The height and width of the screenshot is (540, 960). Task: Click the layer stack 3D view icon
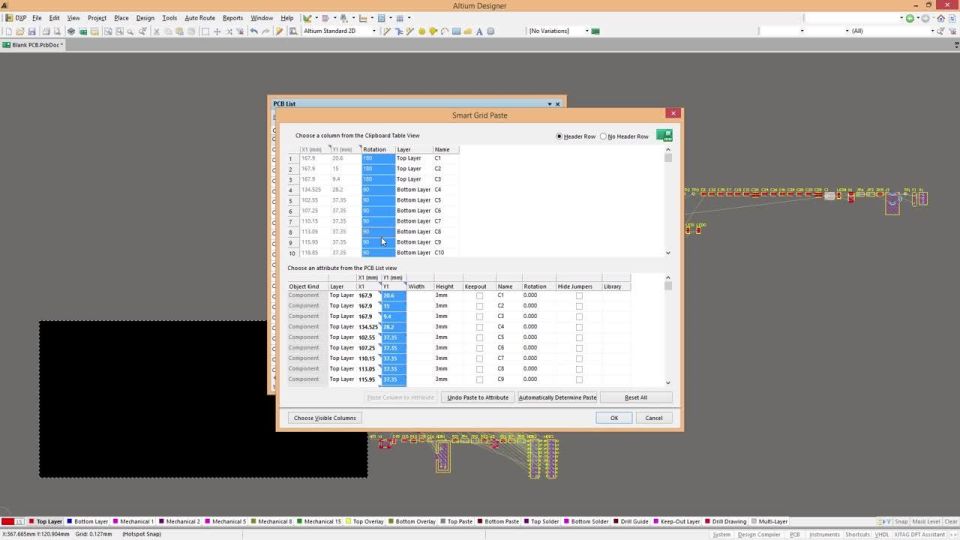point(72,31)
